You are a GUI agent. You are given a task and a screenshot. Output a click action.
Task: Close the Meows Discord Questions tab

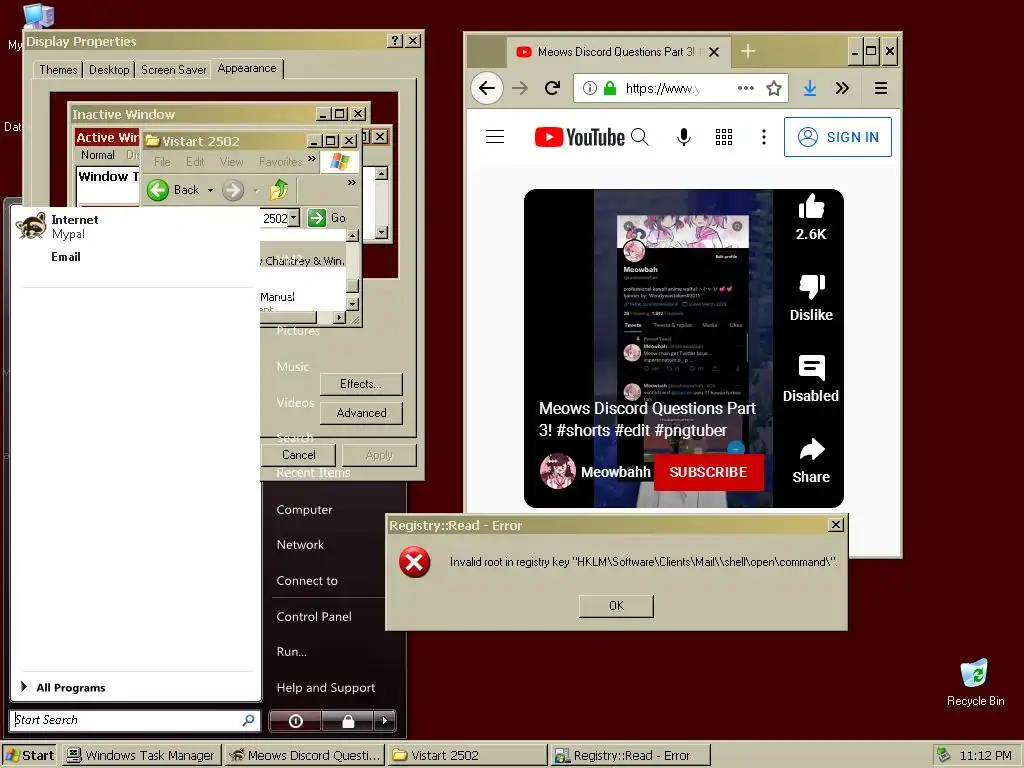[714, 52]
